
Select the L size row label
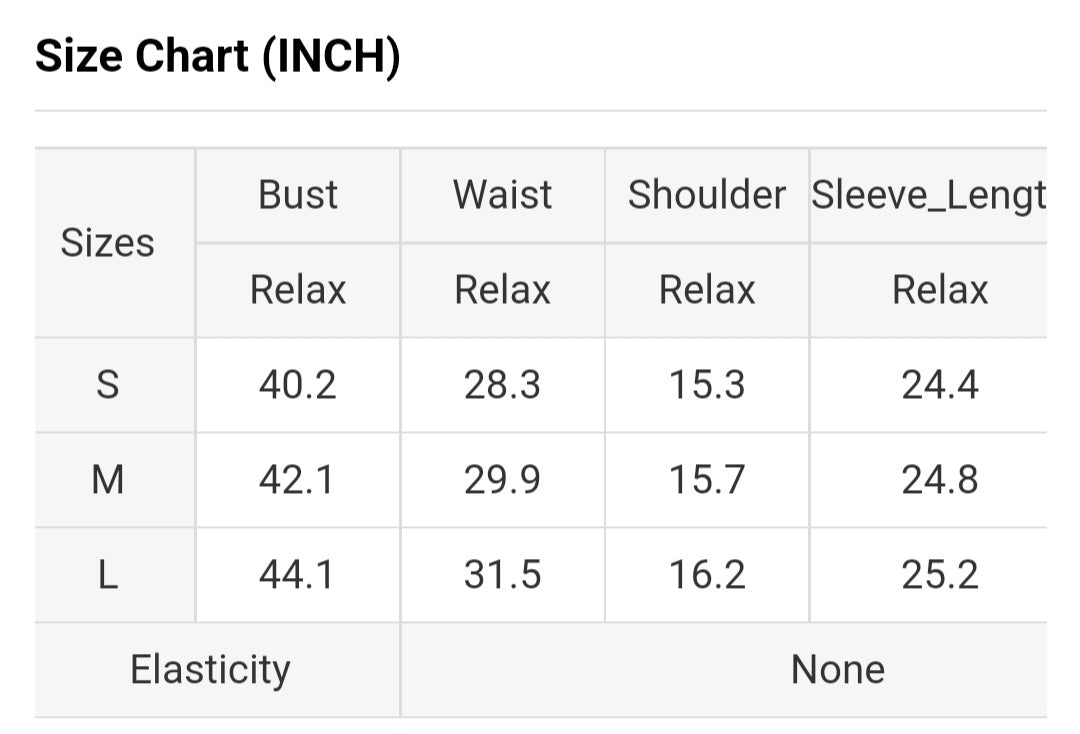(x=108, y=575)
